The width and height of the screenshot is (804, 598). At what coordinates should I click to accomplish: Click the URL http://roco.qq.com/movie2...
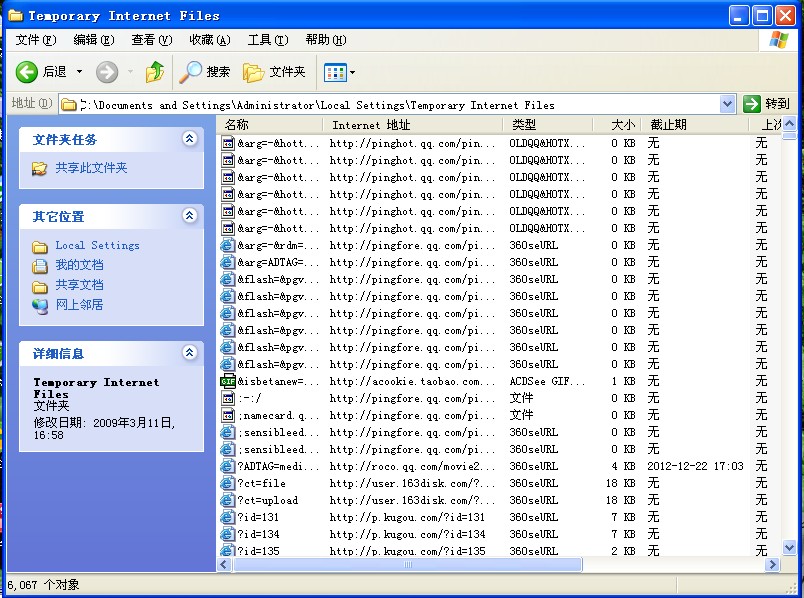[412, 467]
